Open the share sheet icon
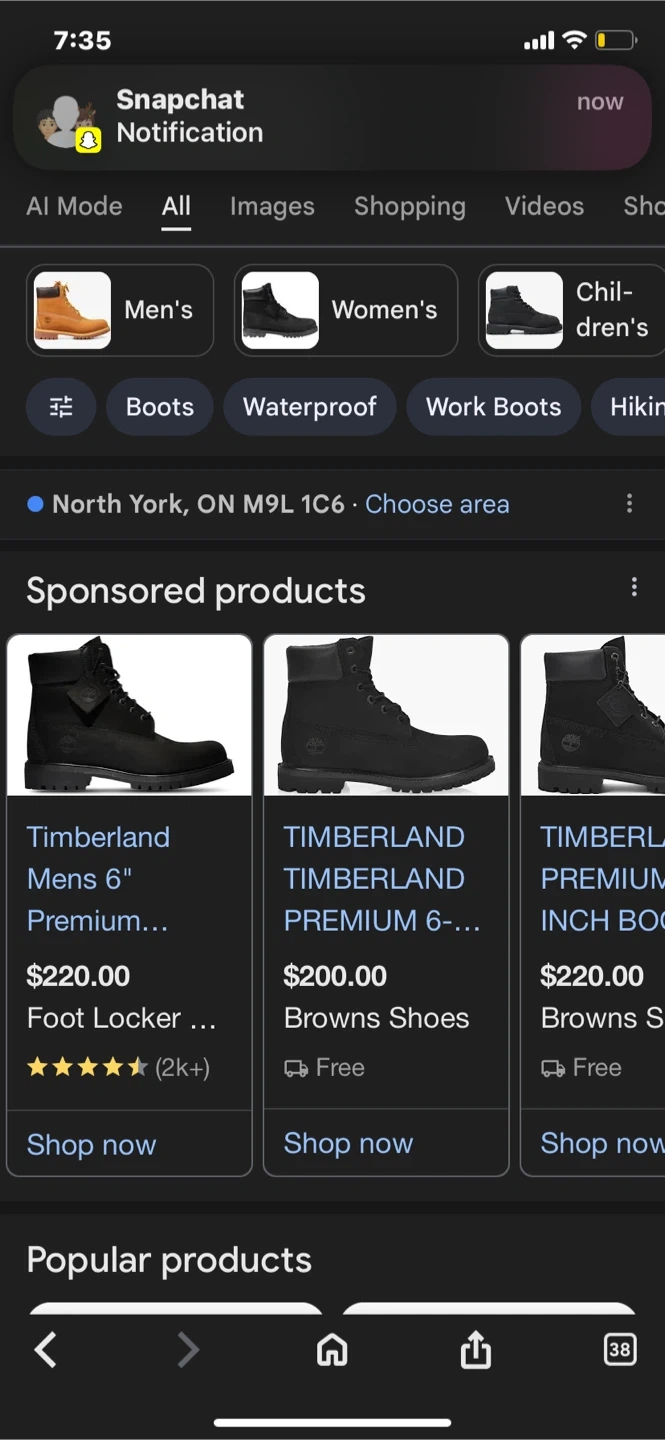The image size is (665, 1440). pyautogui.click(x=476, y=1351)
